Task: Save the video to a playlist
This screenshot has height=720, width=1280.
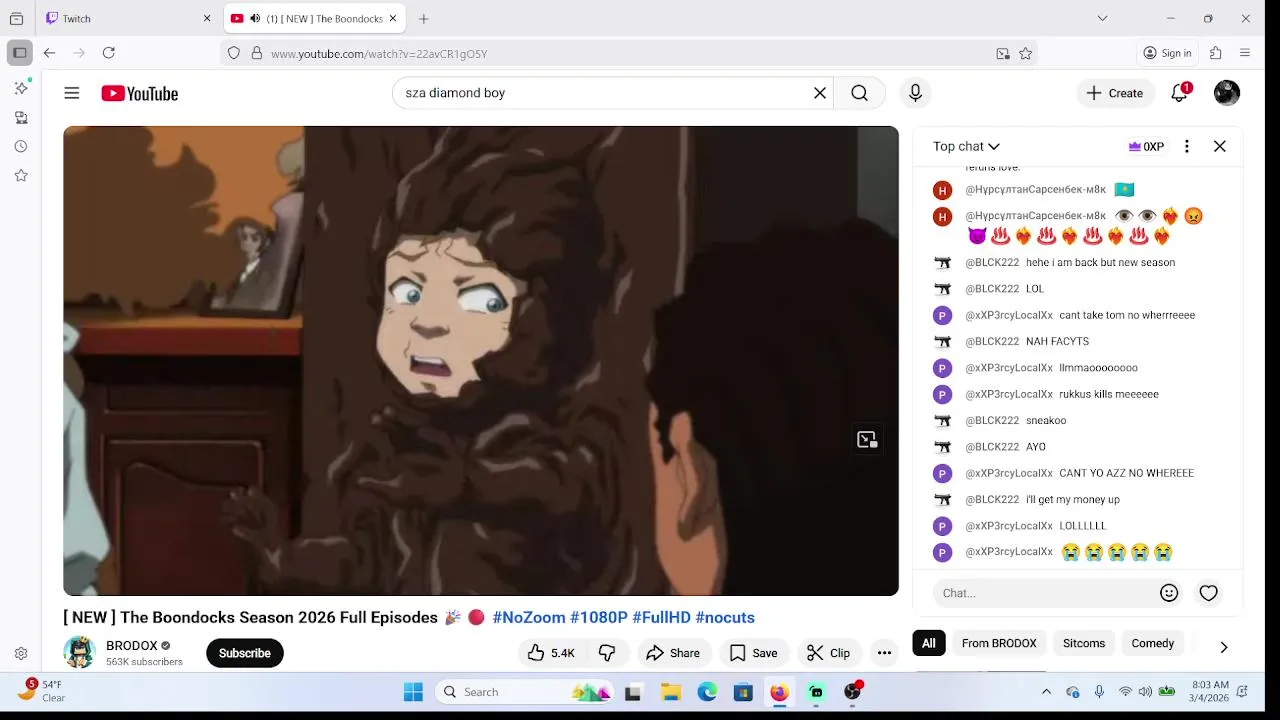Action: [753, 653]
